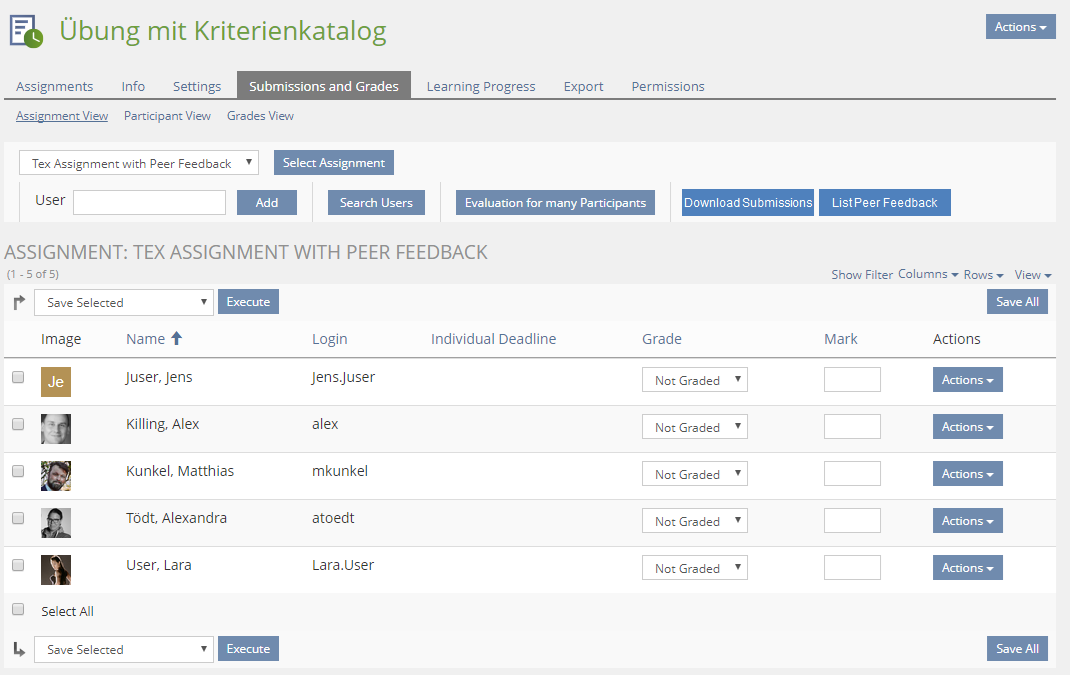Click Lara User's profile picture
This screenshot has height=675, width=1070.
(56, 569)
